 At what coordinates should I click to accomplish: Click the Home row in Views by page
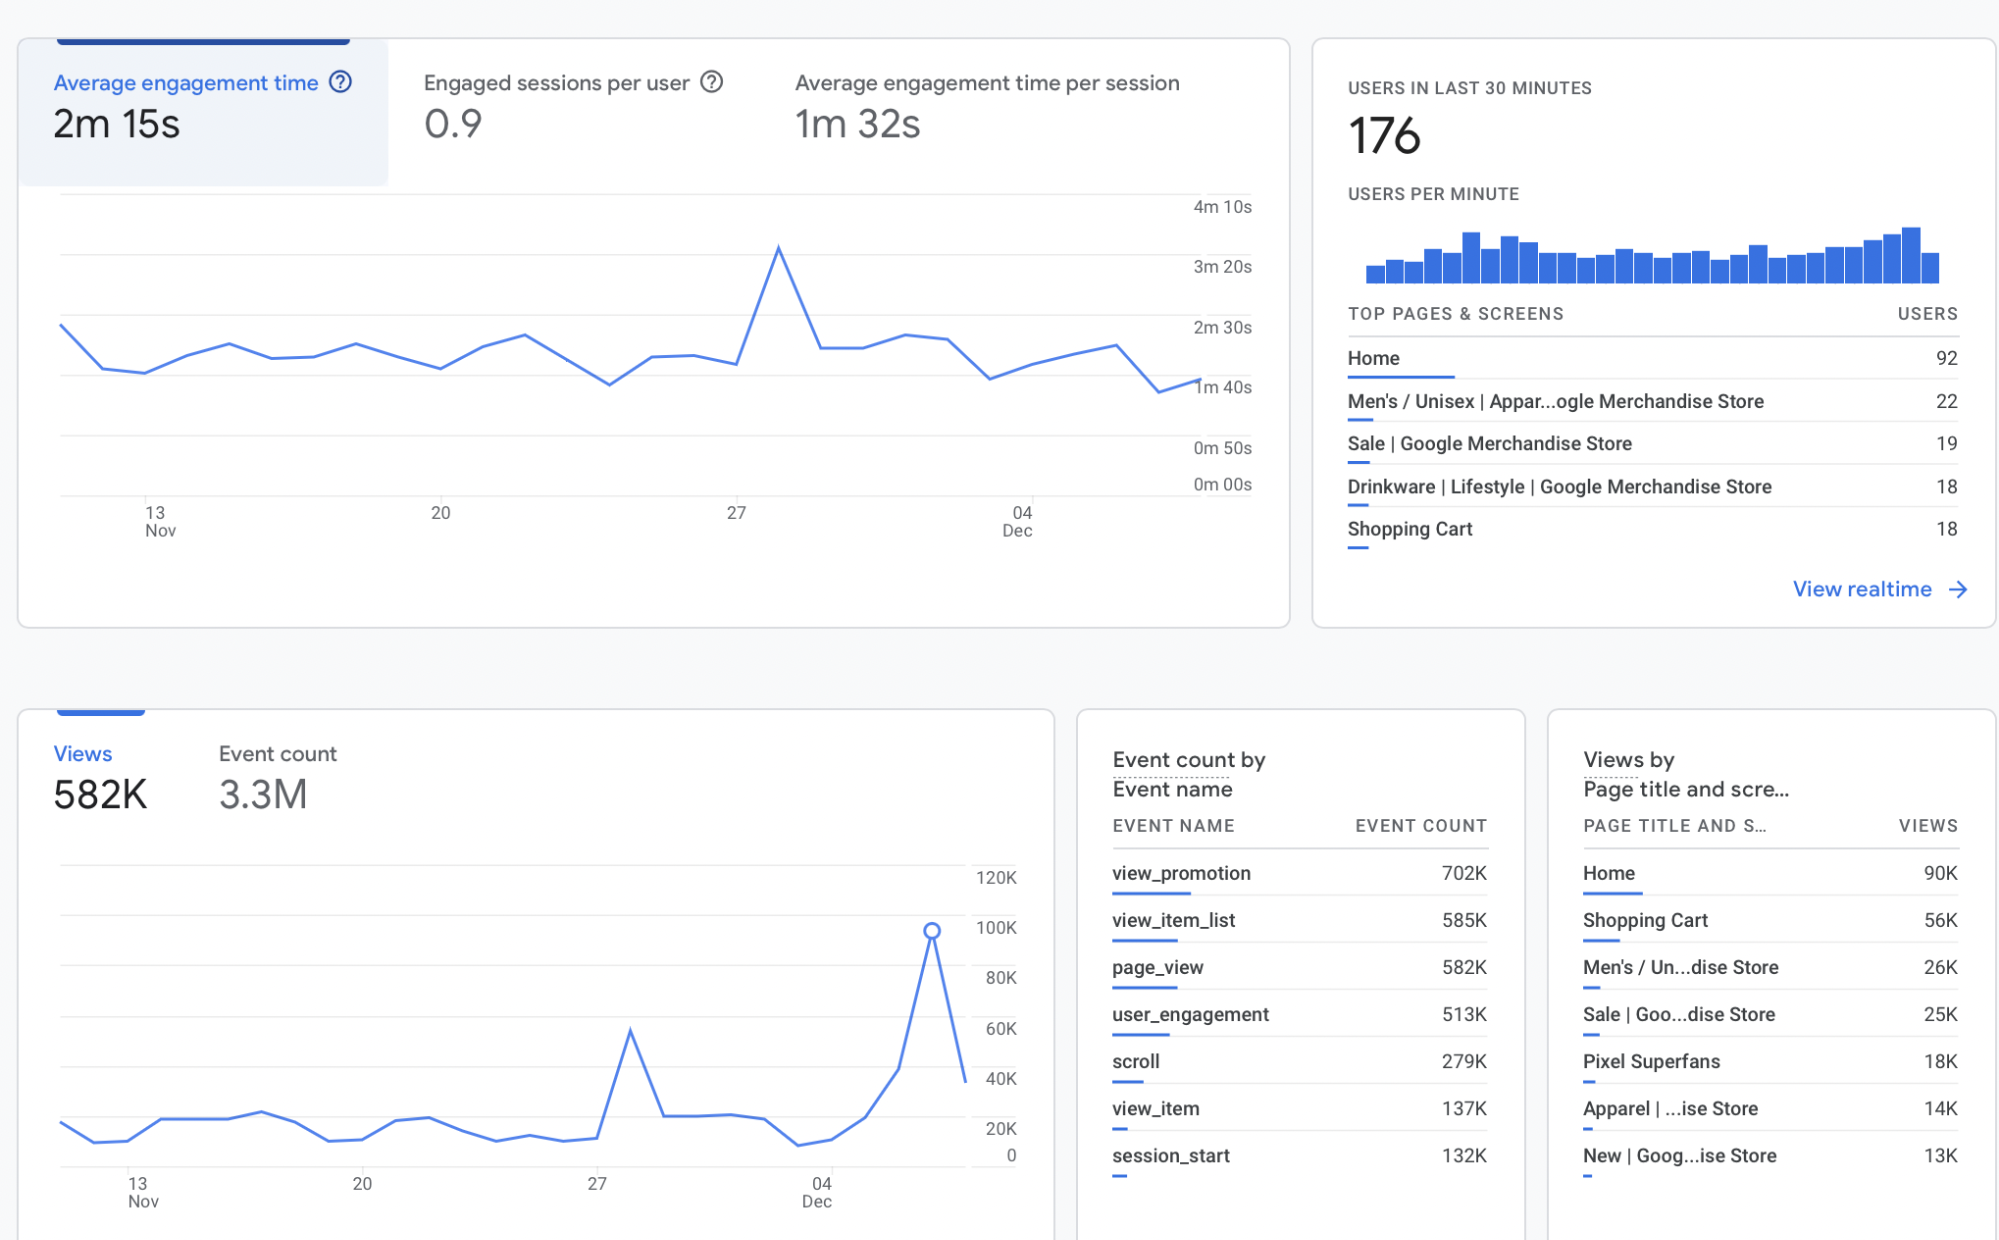click(1770, 873)
